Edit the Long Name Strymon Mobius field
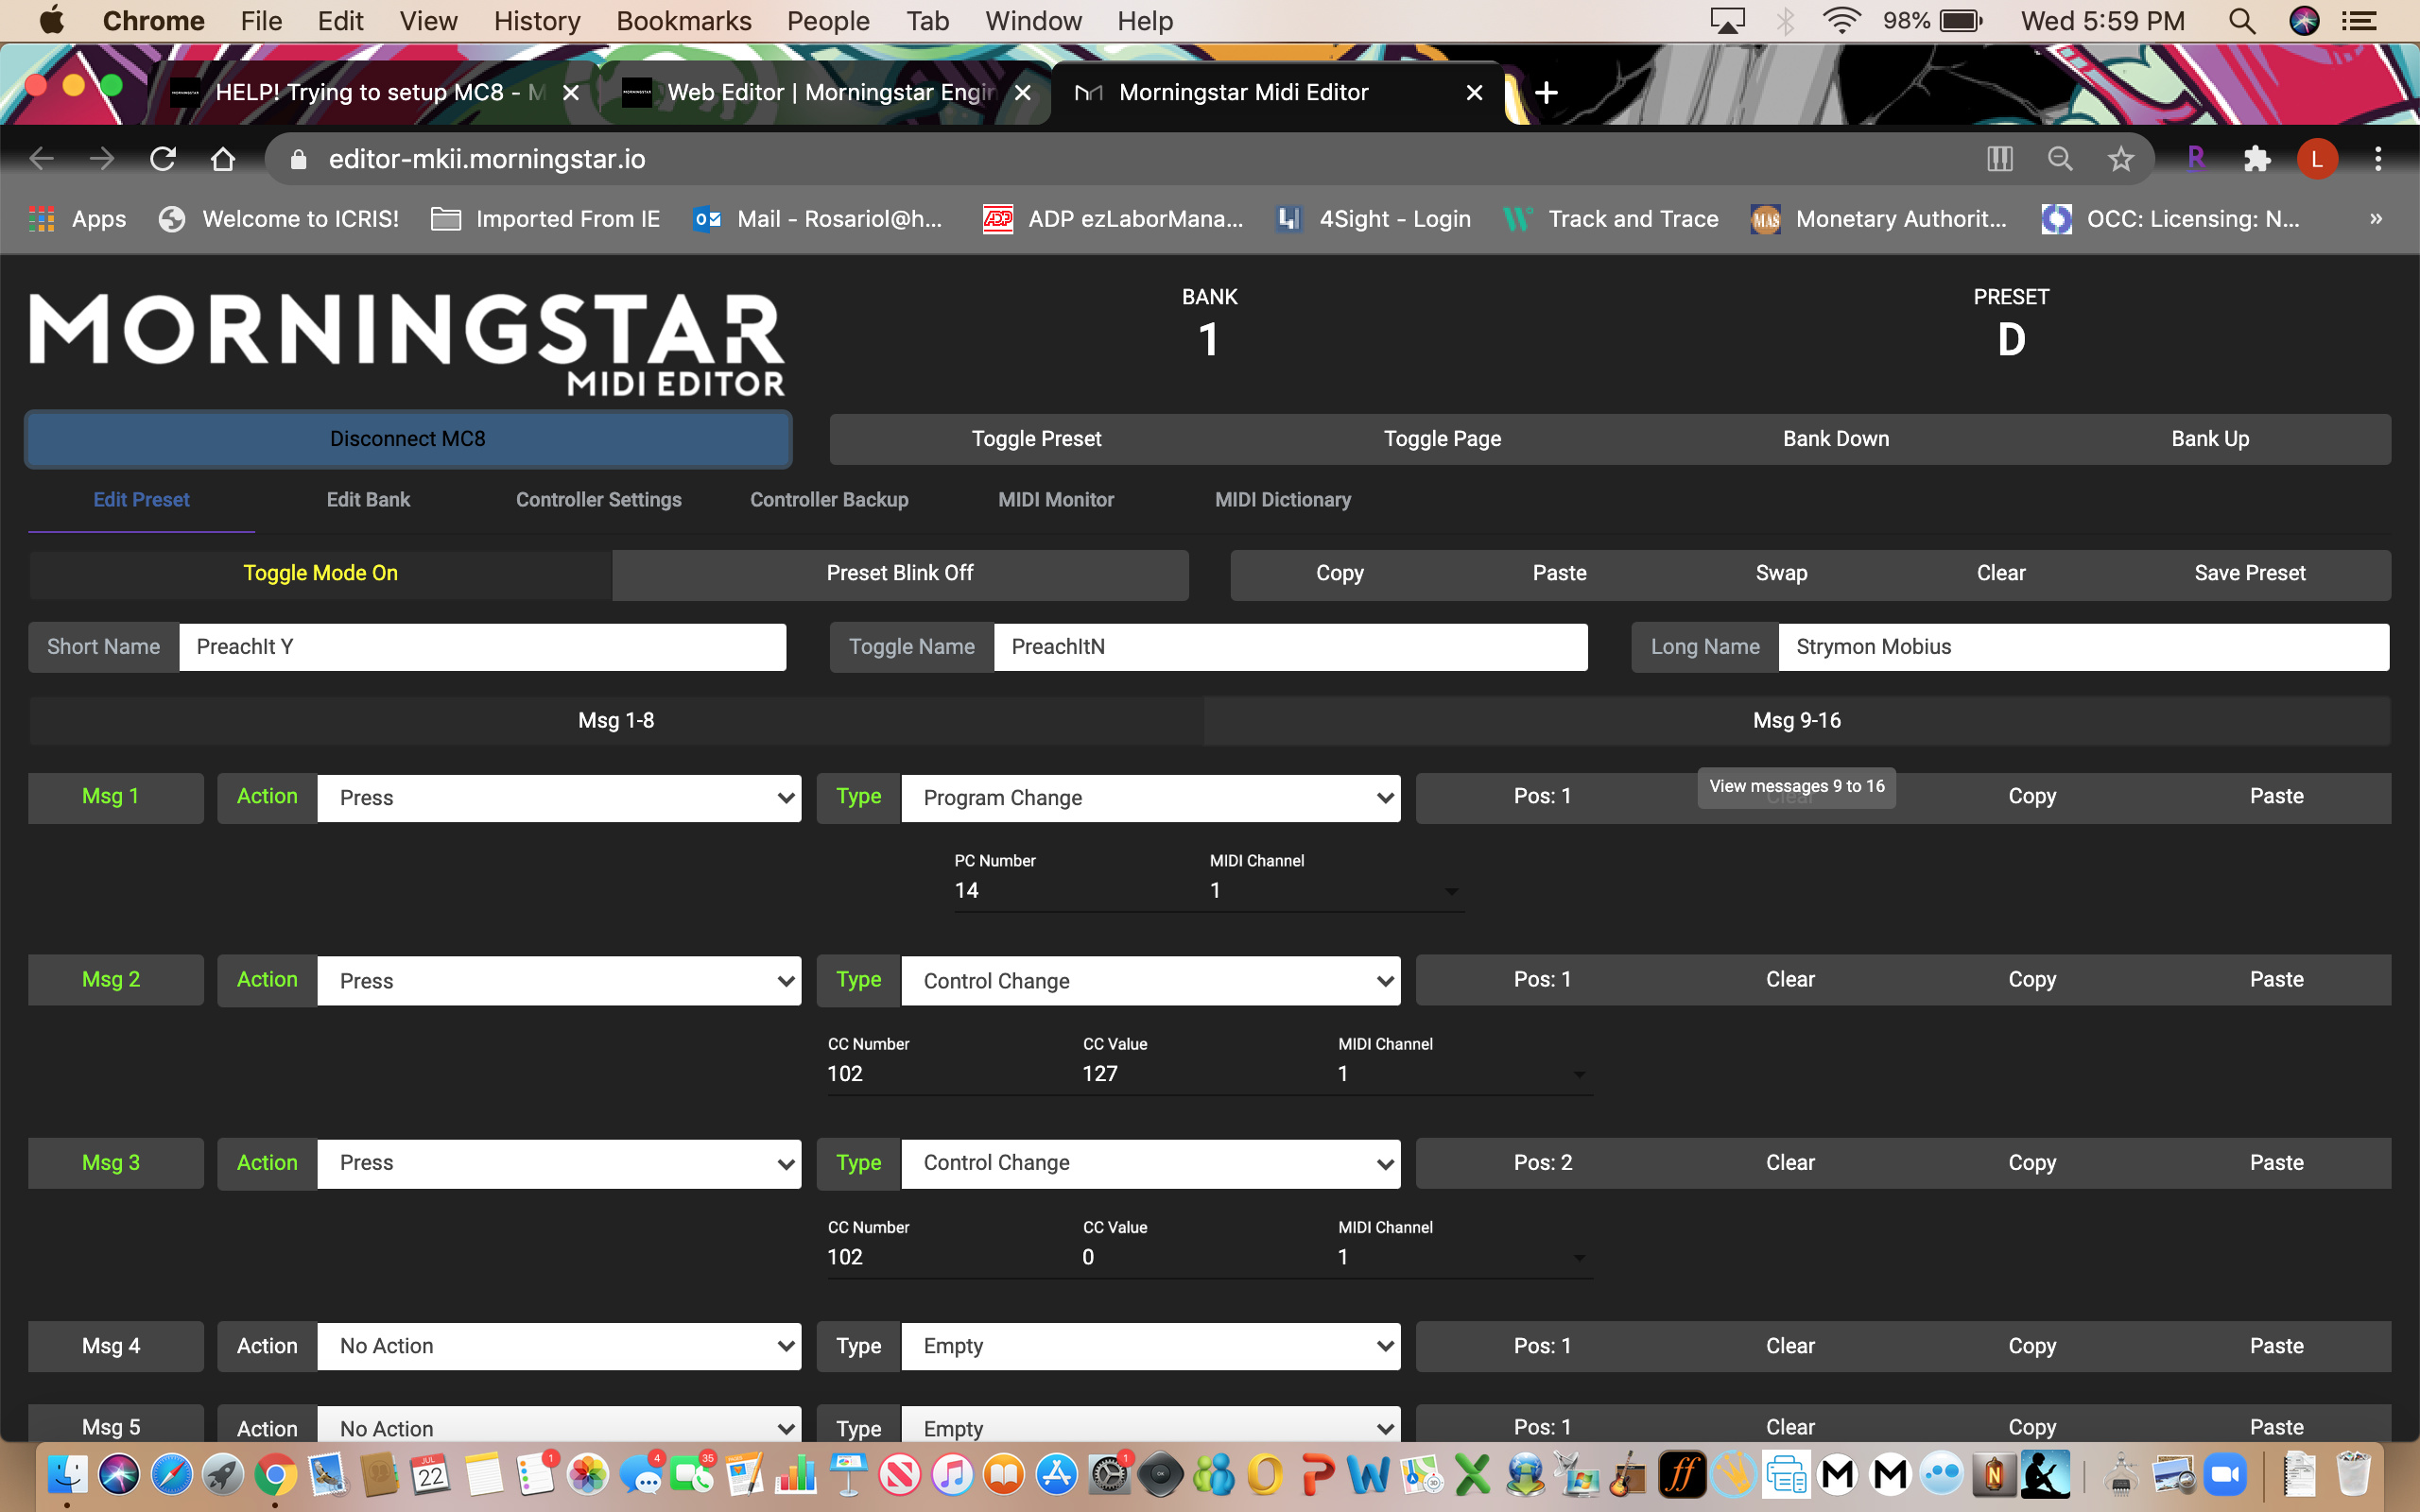The width and height of the screenshot is (2420, 1512). [2083, 647]
